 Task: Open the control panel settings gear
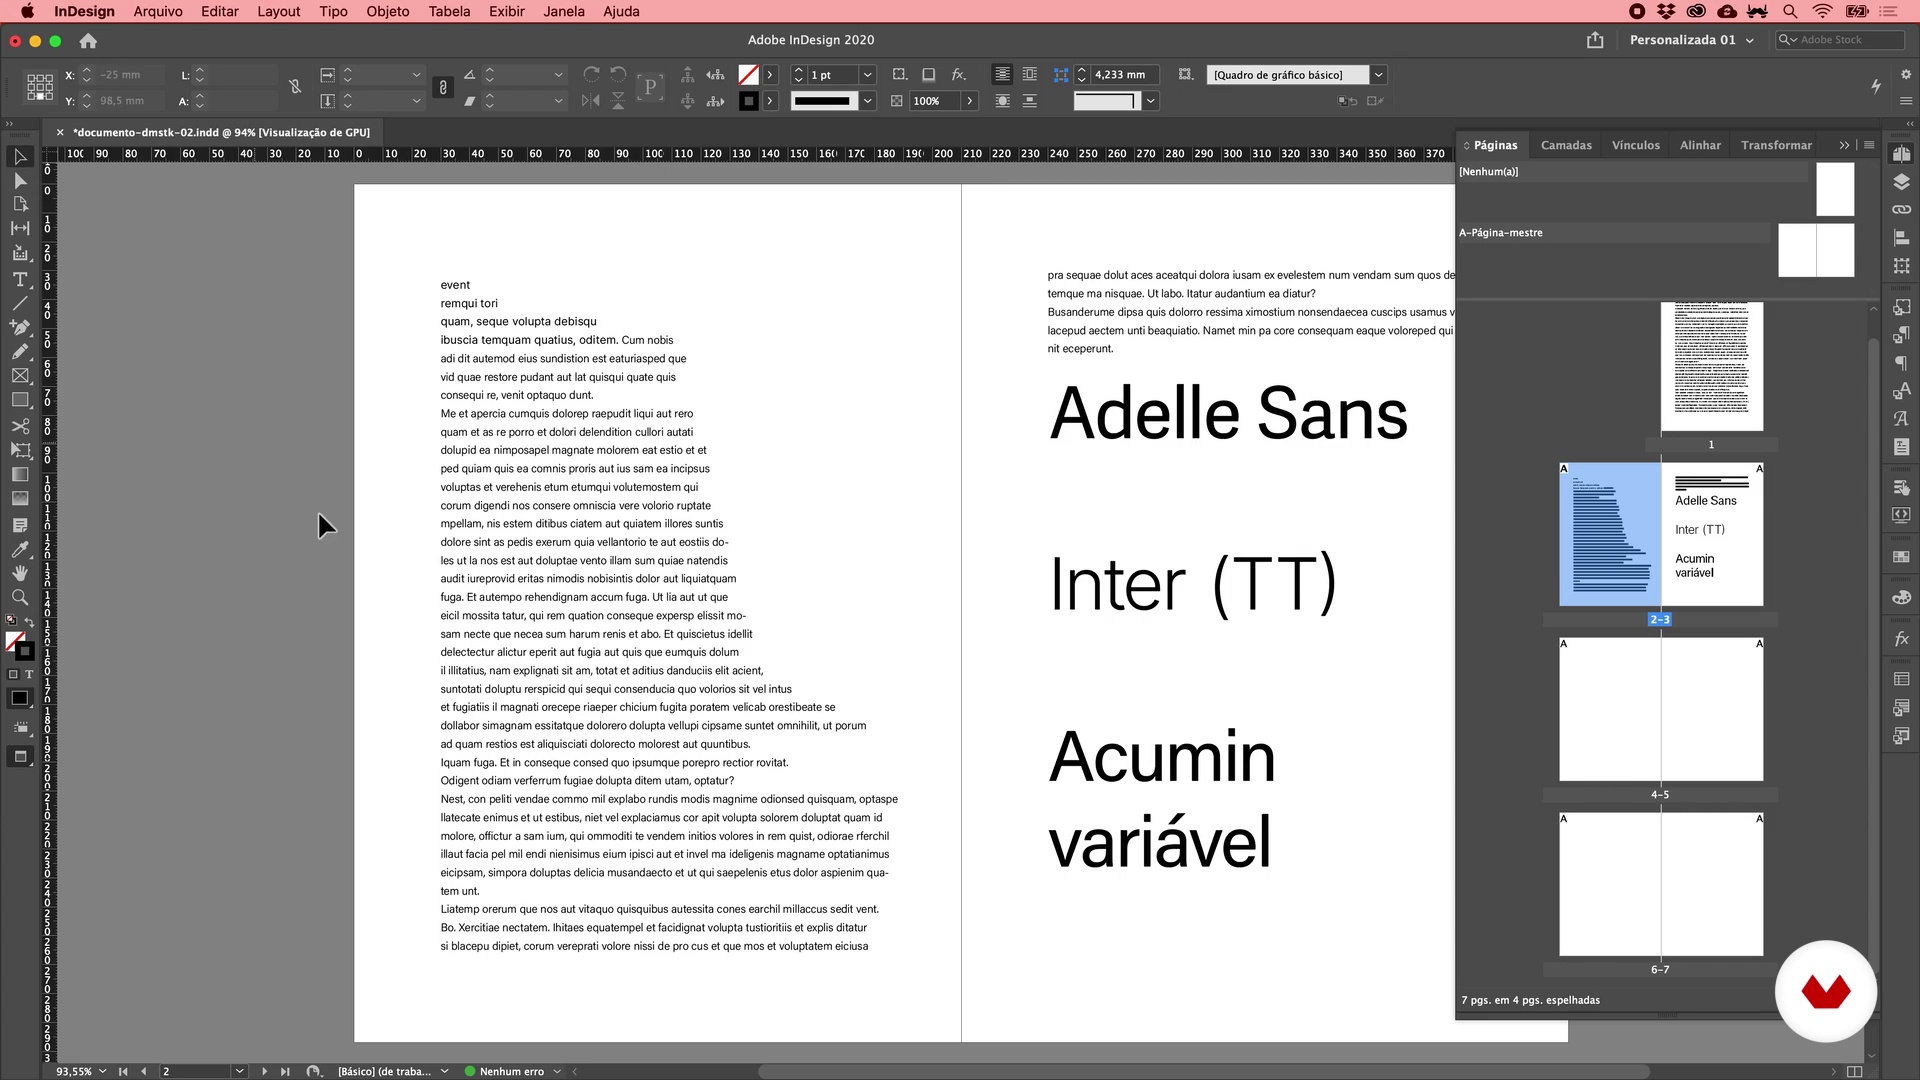[x=1905, y=75]
